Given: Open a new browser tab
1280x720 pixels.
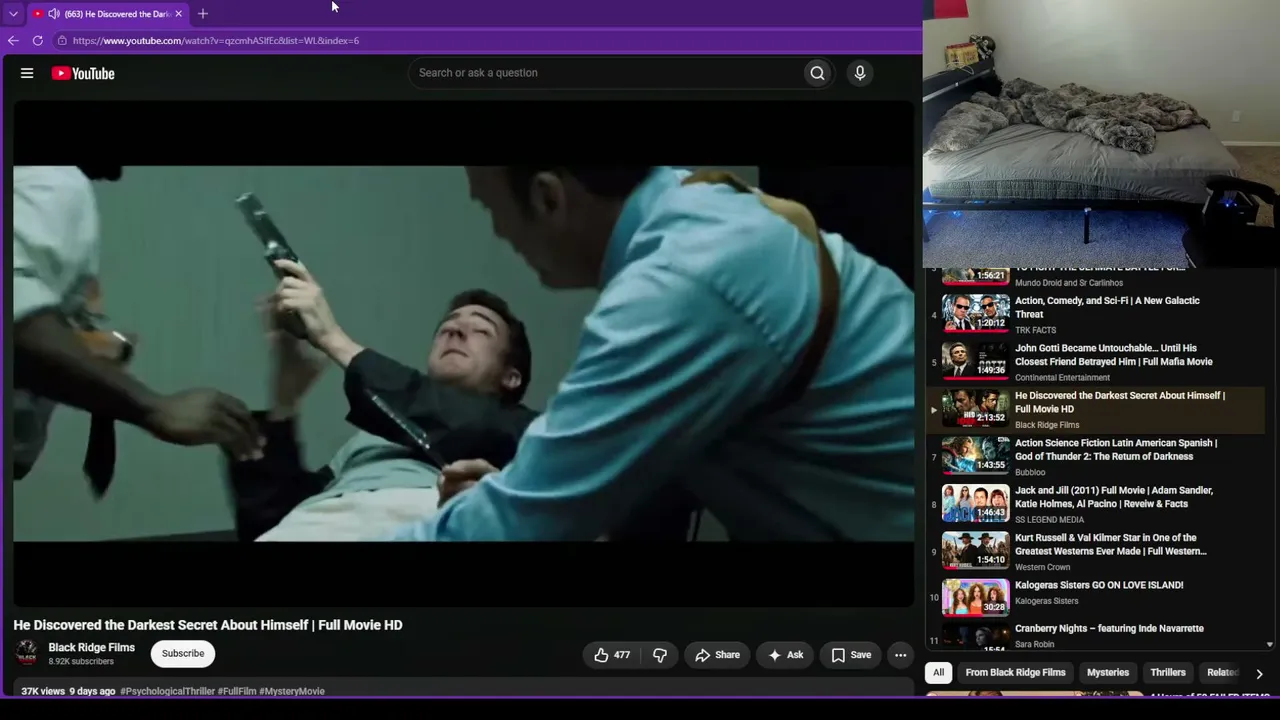Looking at the screenshot, I should pyautogui.click(x=203, y=14).
